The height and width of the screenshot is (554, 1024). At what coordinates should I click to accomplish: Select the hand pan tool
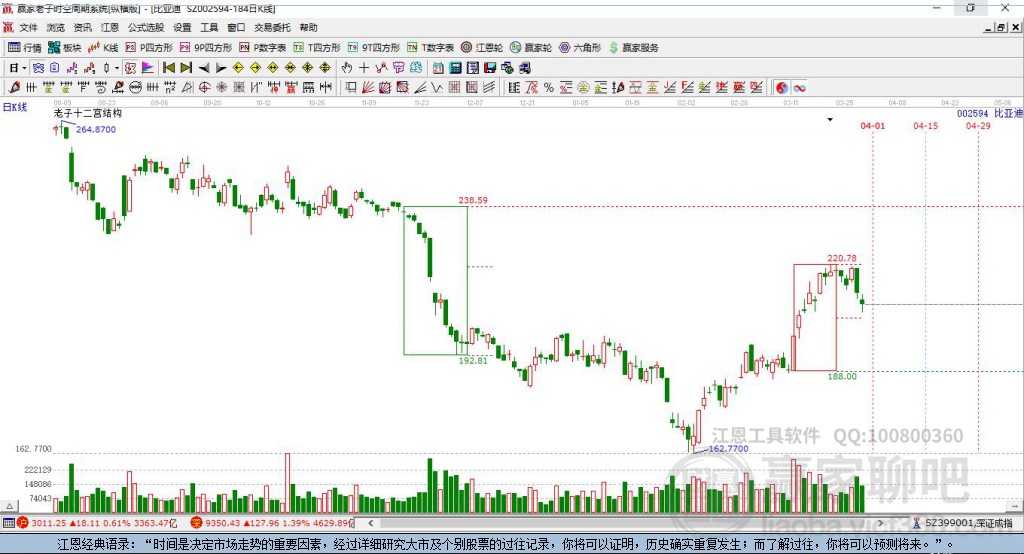(347, 68)
